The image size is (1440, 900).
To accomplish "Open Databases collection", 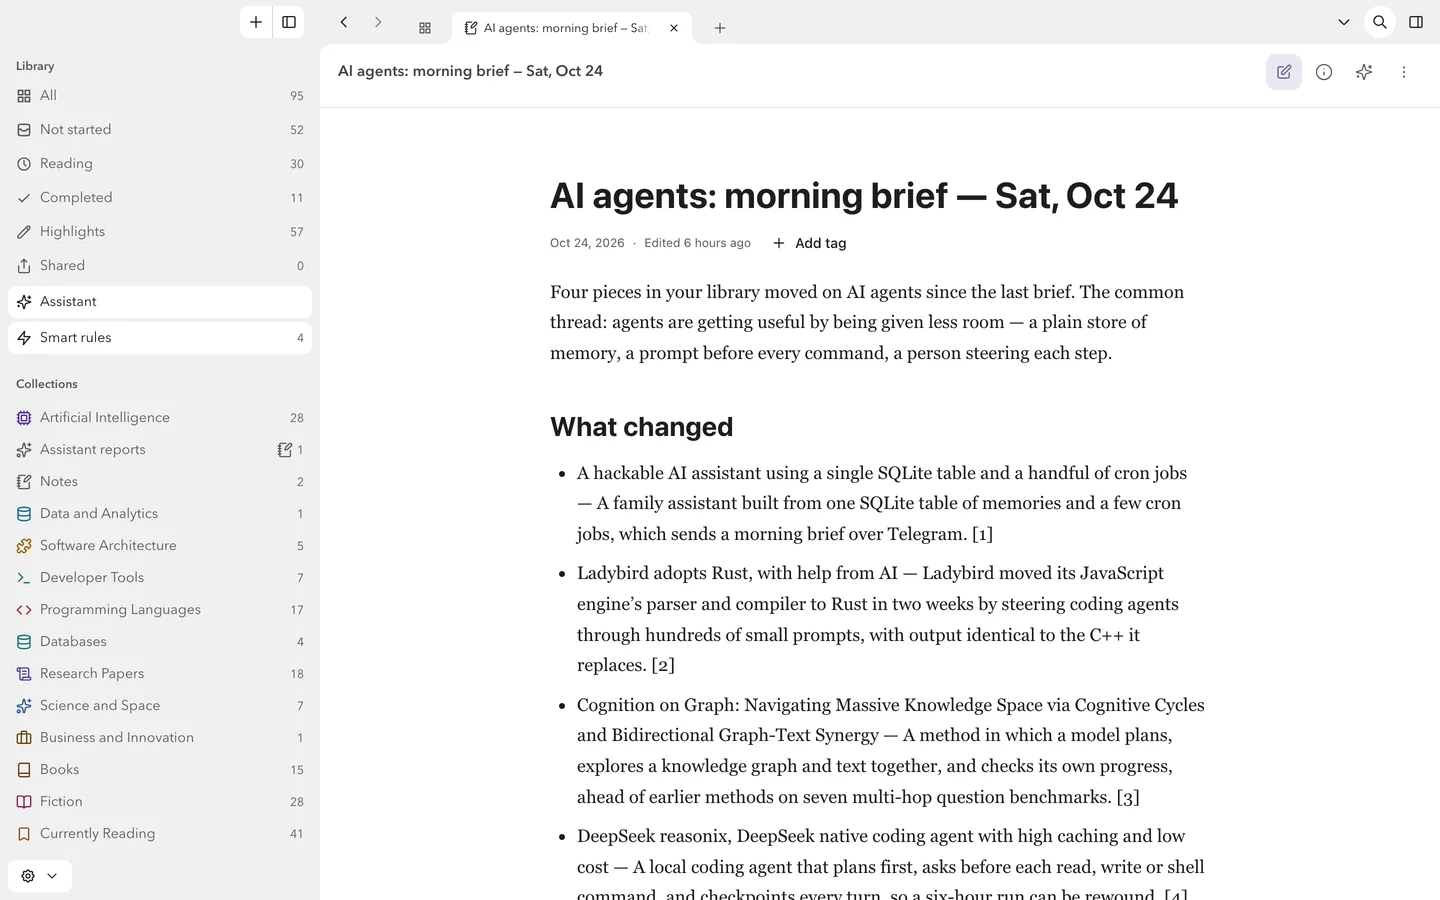I will click(x=160, y=642).
